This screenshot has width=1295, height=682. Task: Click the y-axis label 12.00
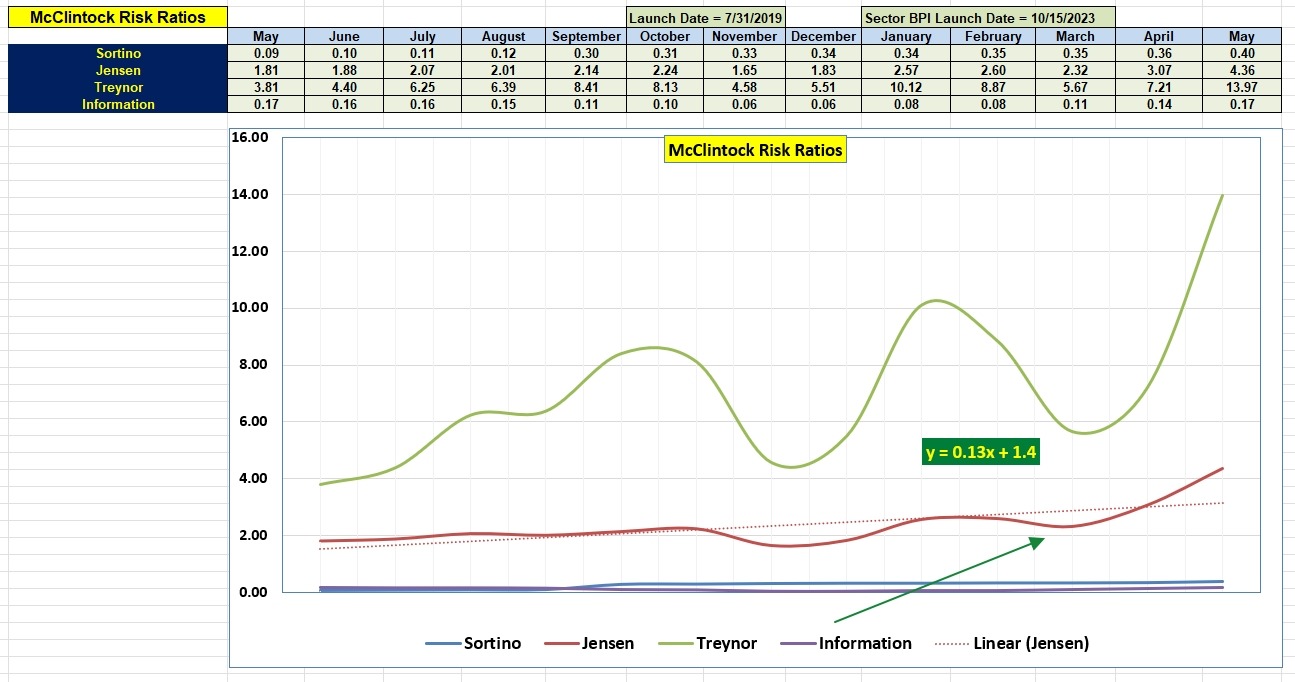pos(250,251)
